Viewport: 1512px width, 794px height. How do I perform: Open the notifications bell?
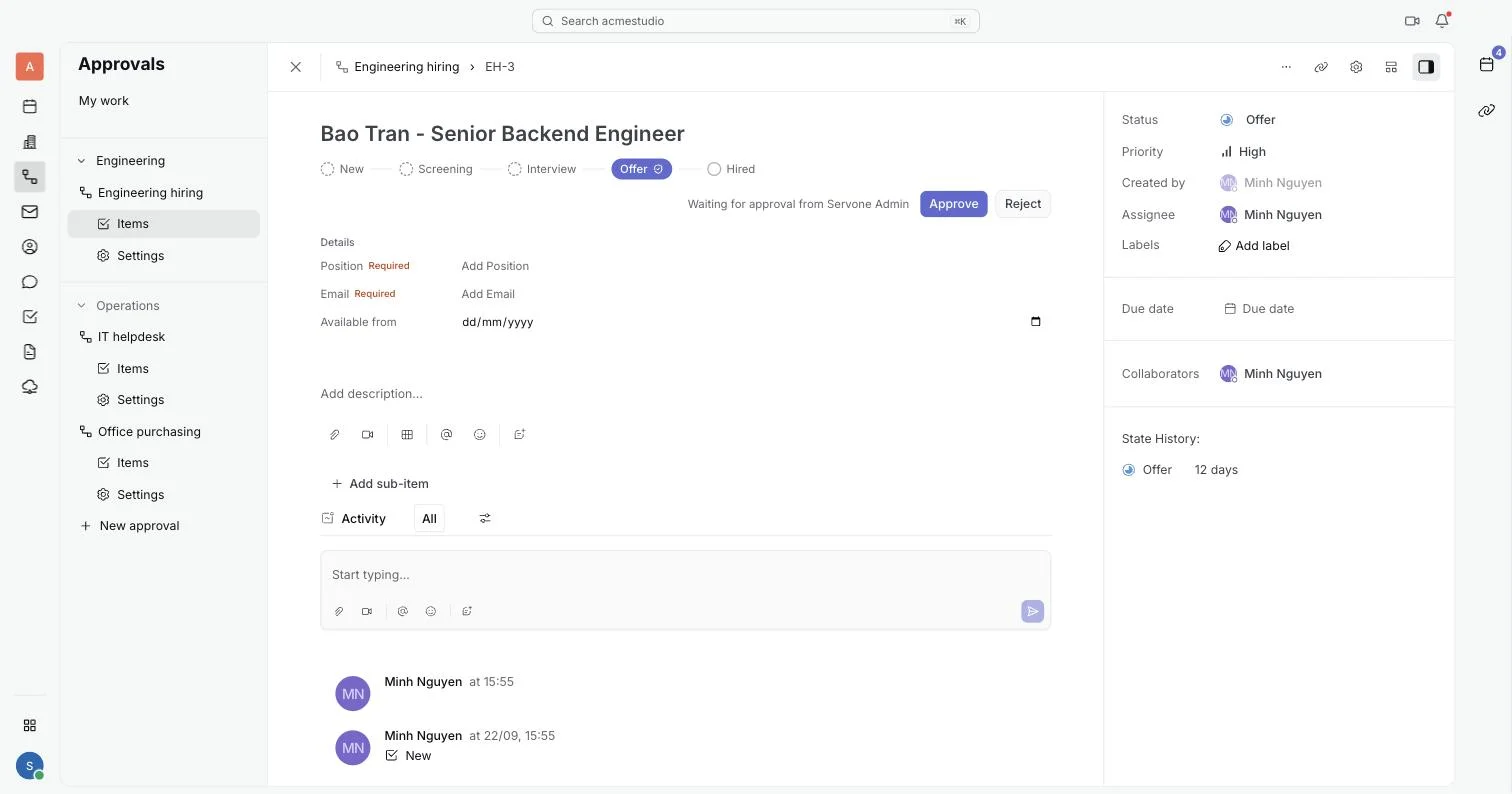click(x=1442, y=21)
